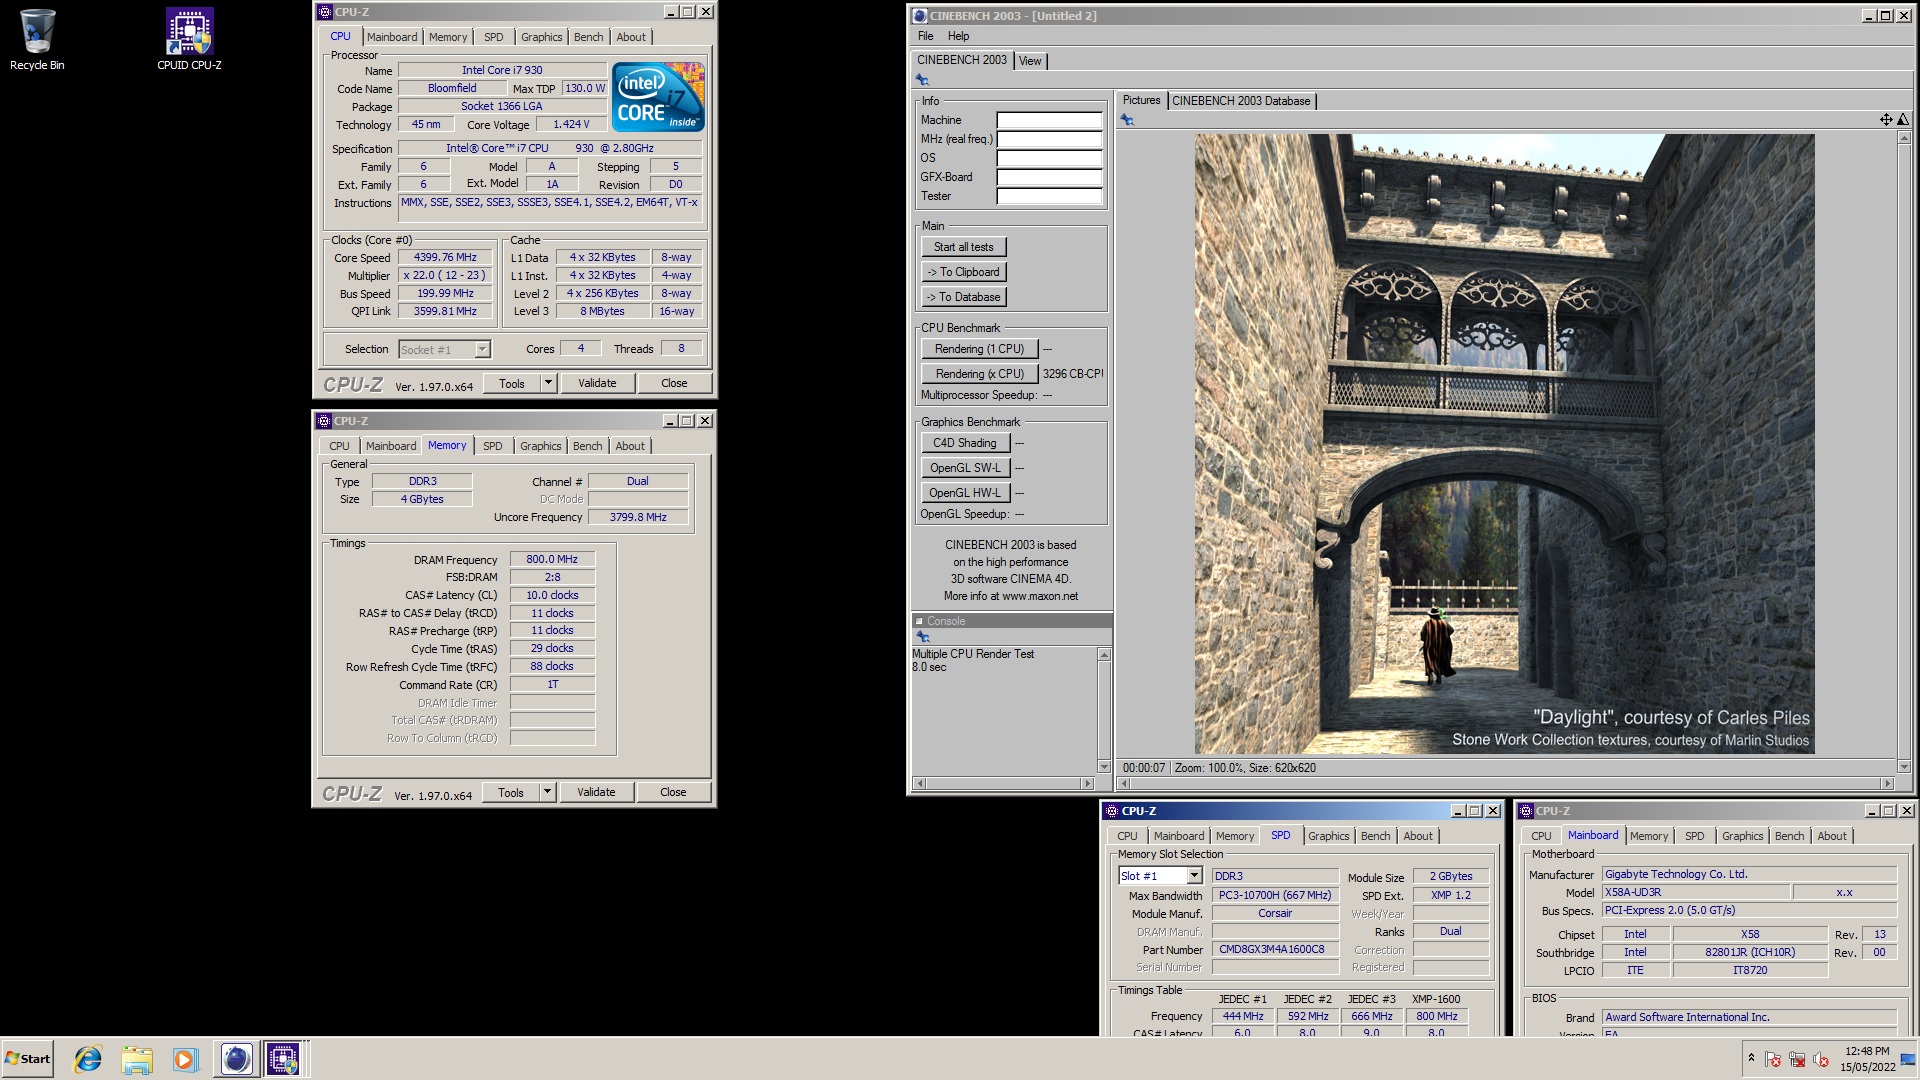This screenshot has width=1920, height=1080.
Task: Click the To Clipboard button
Action: 964,272
